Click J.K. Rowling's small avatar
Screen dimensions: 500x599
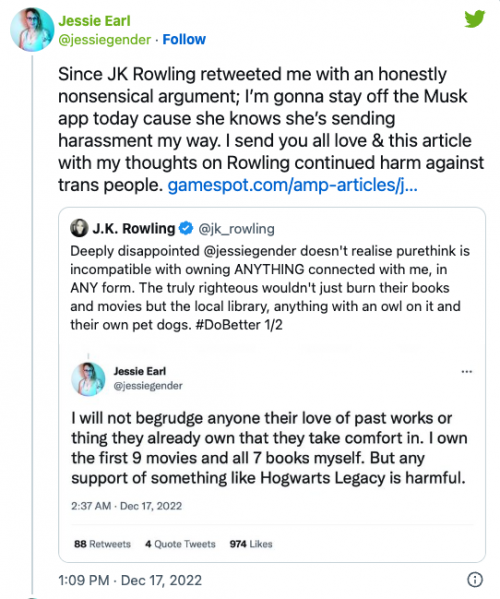point(79,228)
